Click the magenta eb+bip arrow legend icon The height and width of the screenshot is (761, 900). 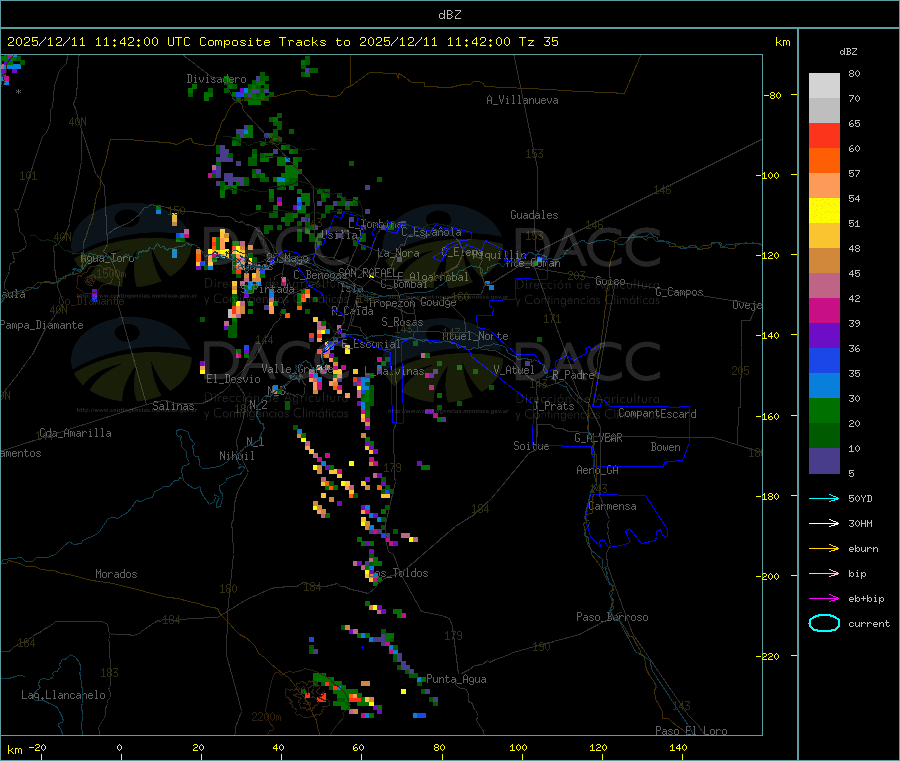pos(824,599)
